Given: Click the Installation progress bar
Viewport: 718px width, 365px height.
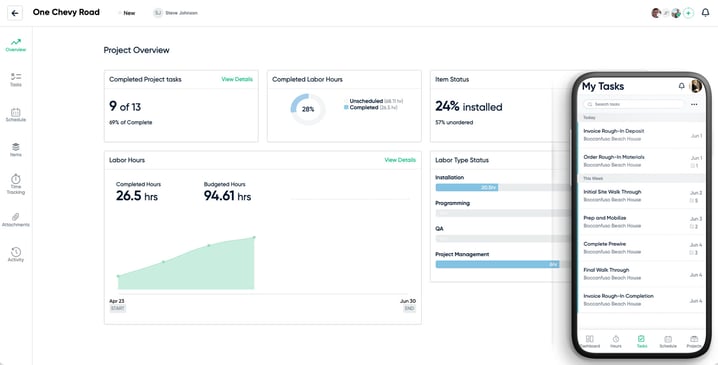Looking at the screenshot, I should coord(504,187).
